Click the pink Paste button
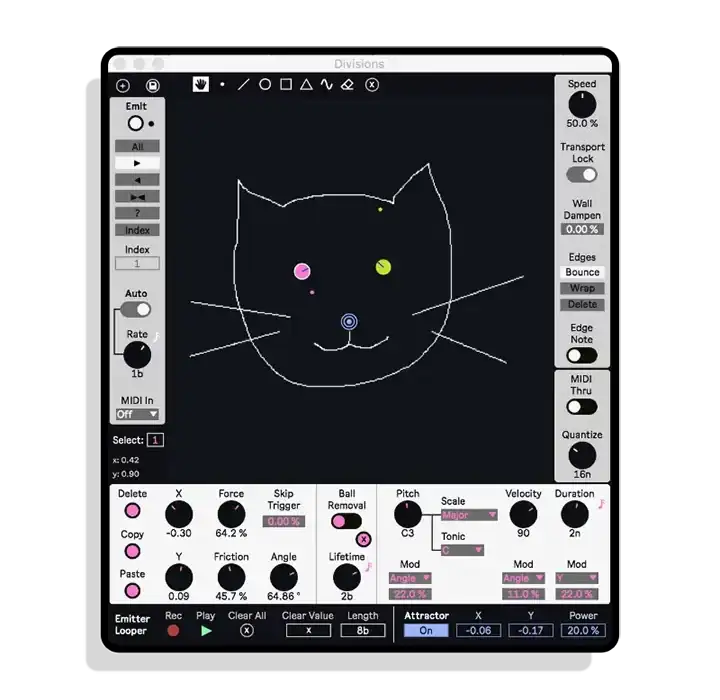 tap(132, 591)
